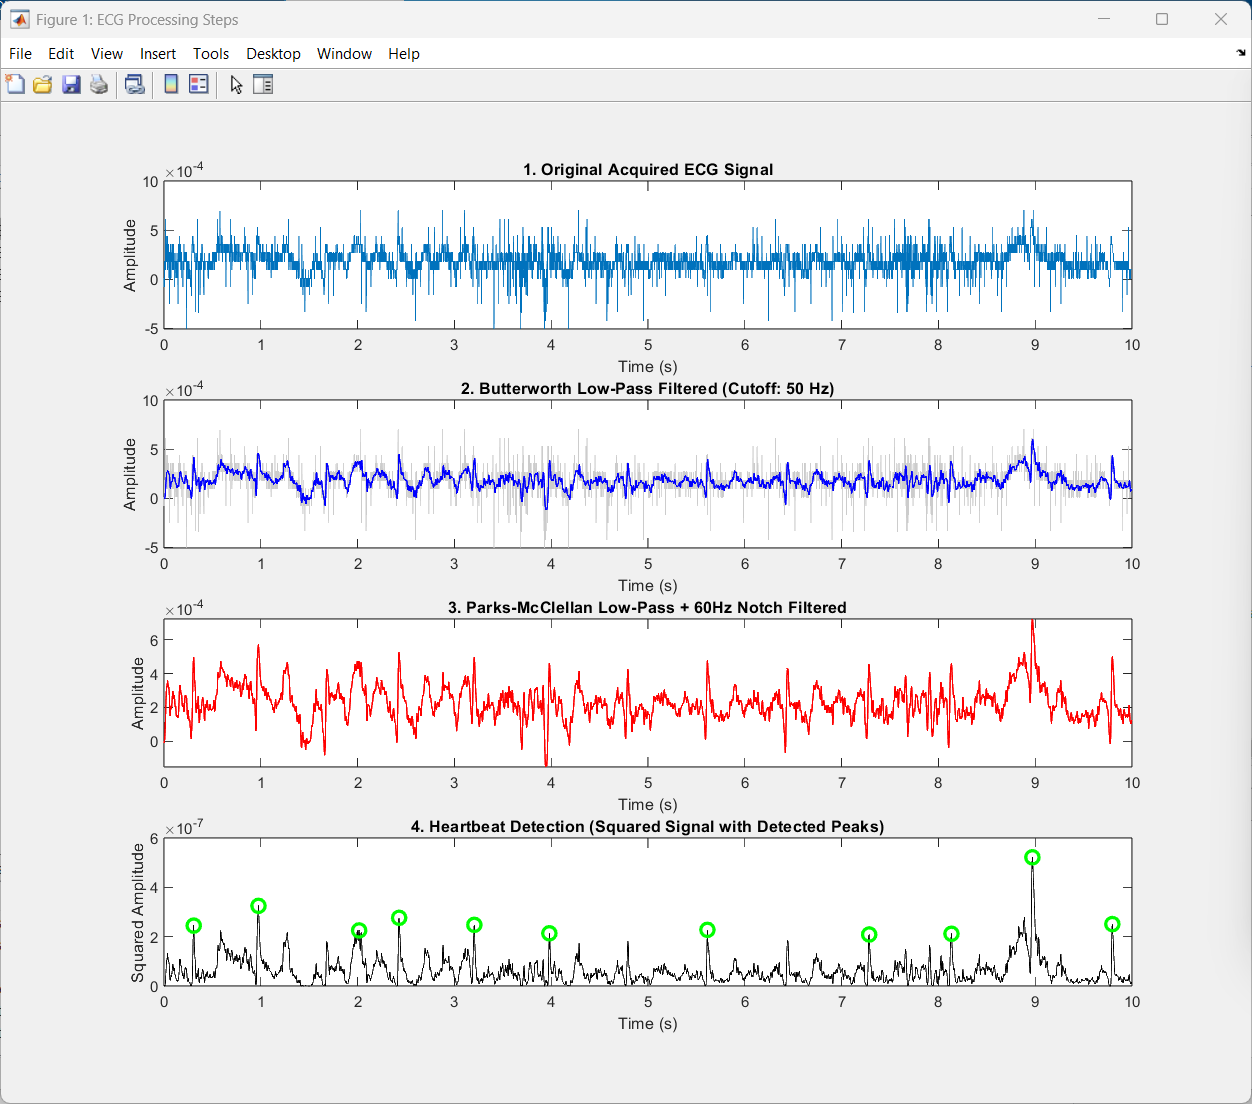Click the ×10⁻⁷ exponent label on Heartbeat plot

(x=184, y=827)
